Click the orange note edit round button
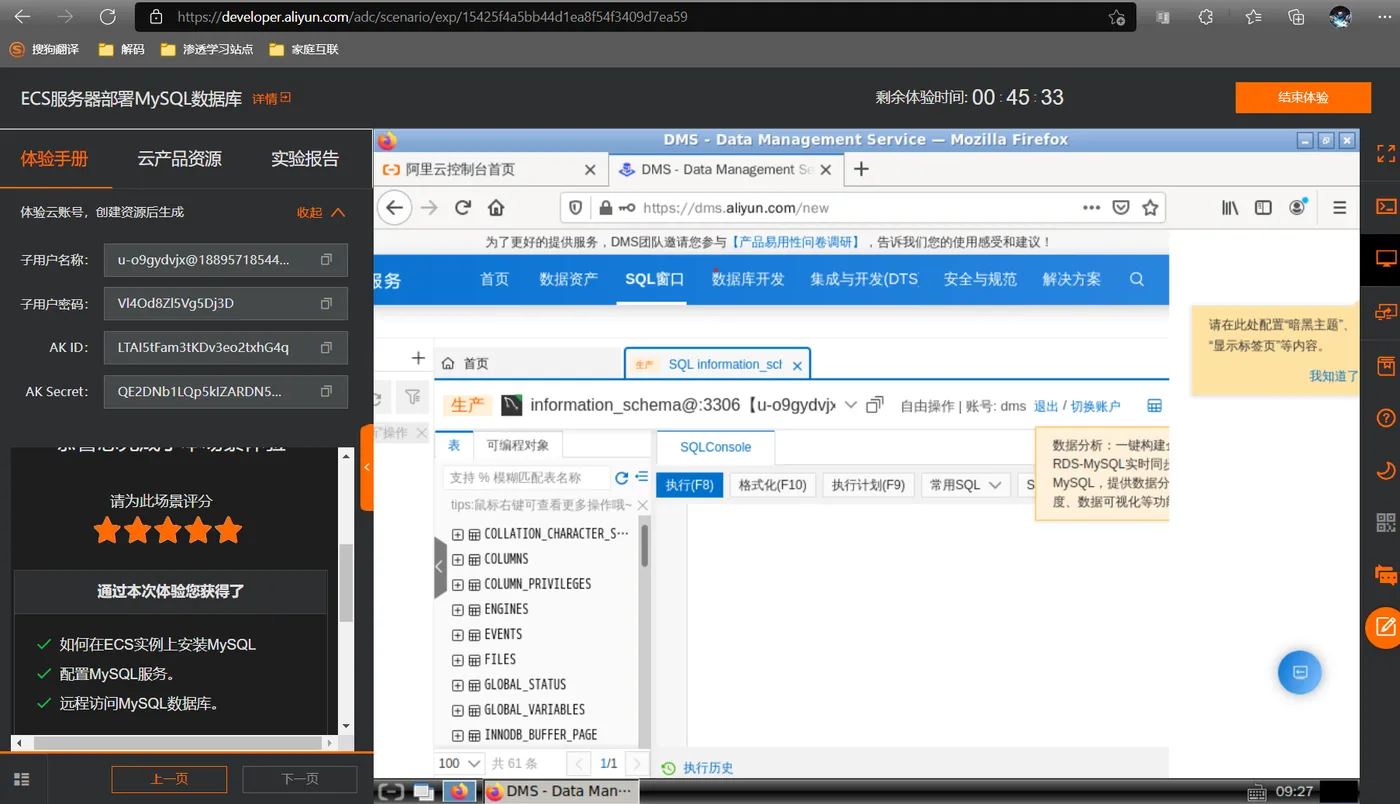Viewport: 1400px width, 804px height. (x=1385, y=627)
